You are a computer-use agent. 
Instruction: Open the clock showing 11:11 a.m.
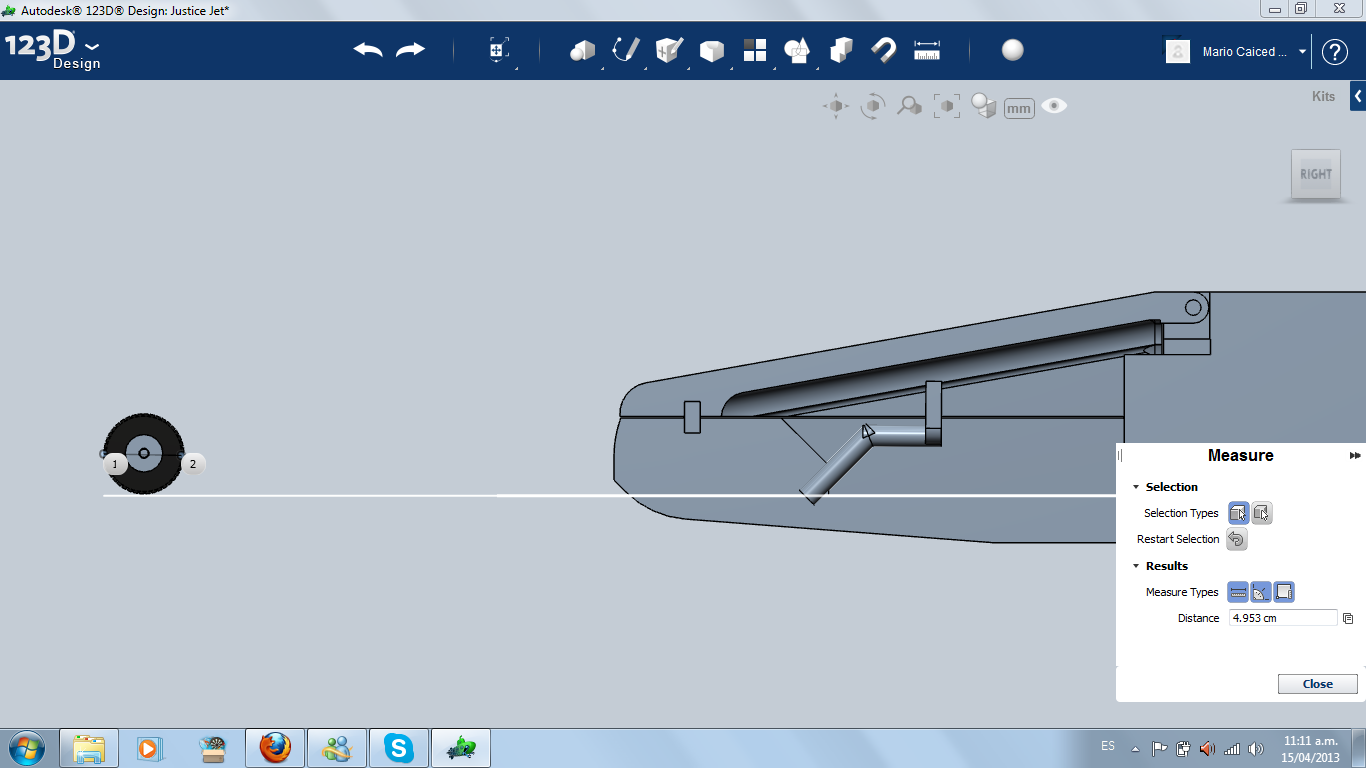click(x=1310, y=748)
